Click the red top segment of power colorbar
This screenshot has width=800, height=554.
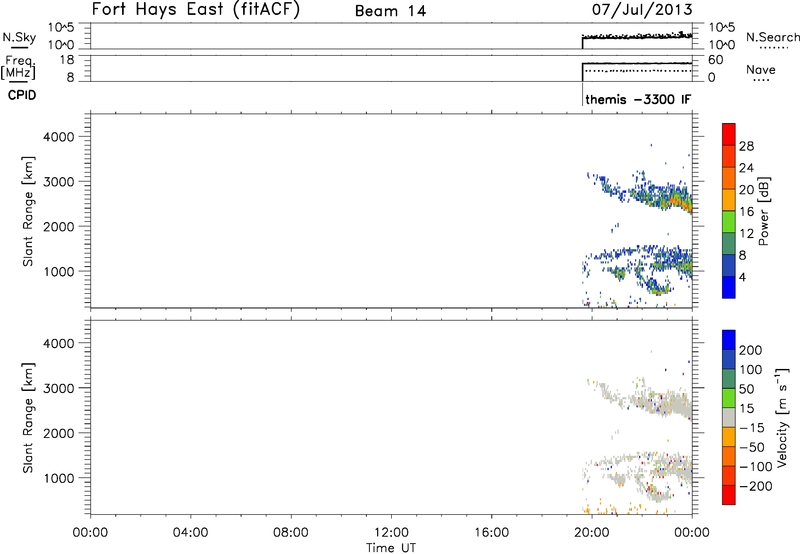[x=729, y=134]
